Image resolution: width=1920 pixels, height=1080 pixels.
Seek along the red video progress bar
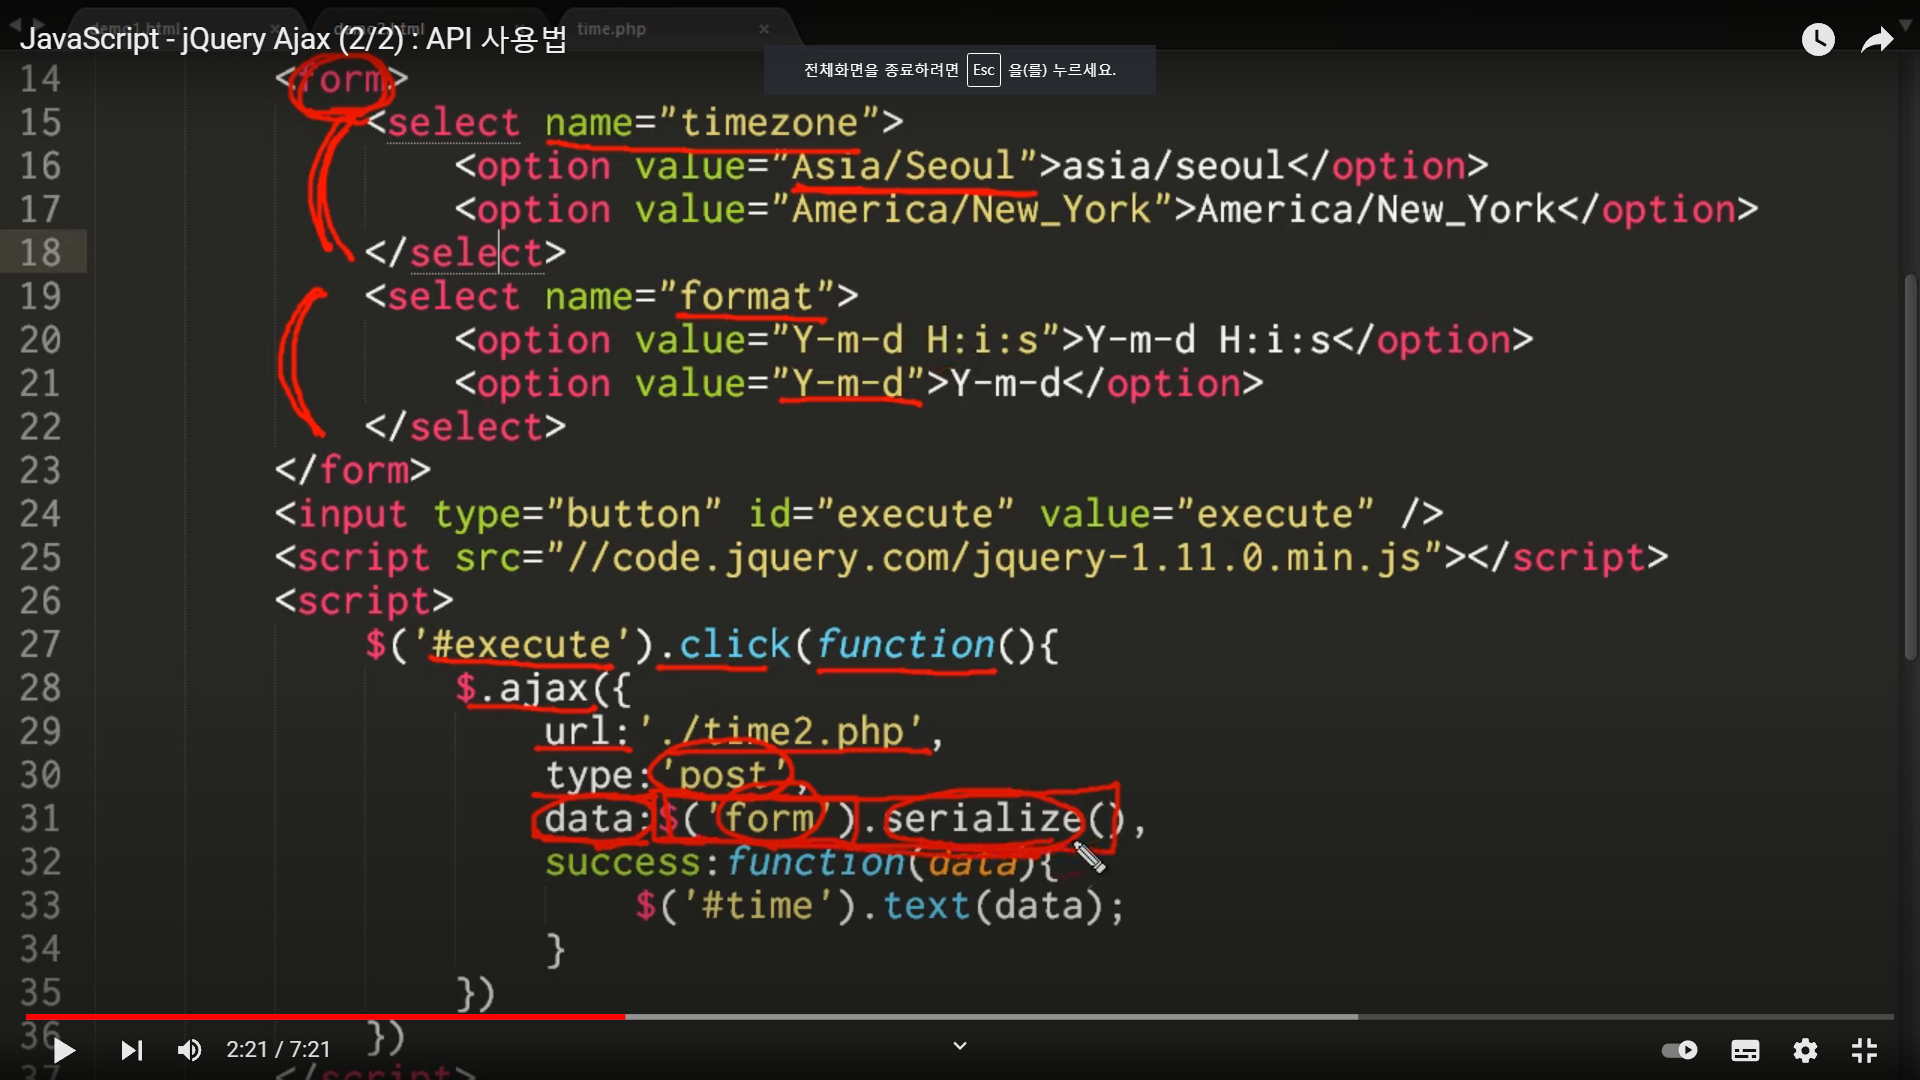pyautogui.click(x=325, y=1017)
